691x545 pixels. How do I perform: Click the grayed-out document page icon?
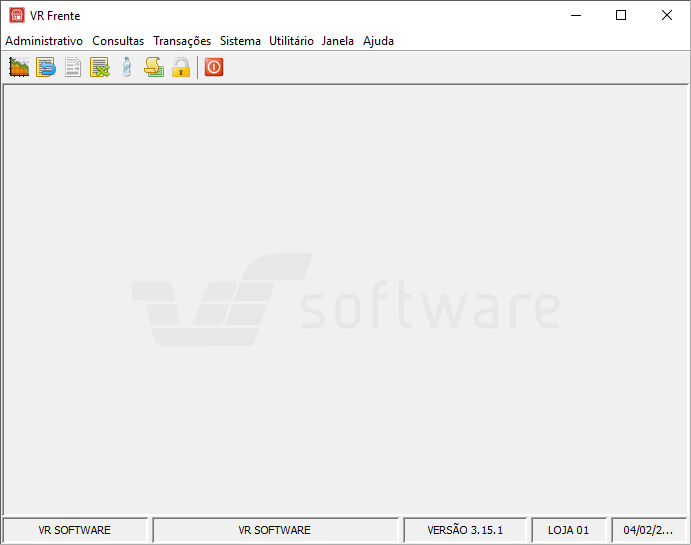73,67
